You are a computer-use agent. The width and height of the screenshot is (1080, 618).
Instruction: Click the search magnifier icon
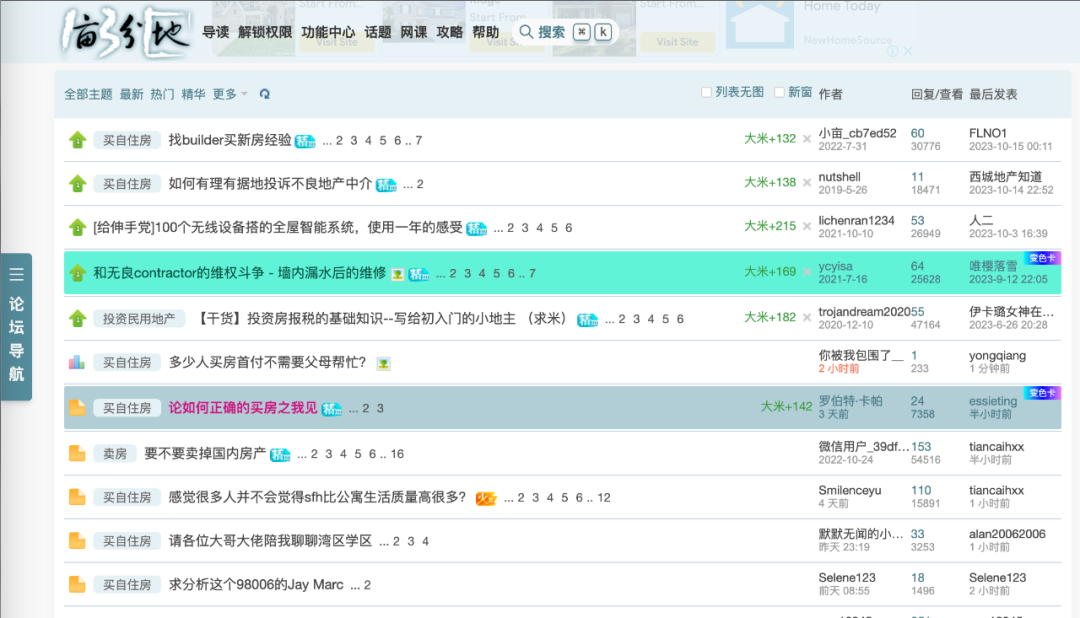tap(526, 32)
